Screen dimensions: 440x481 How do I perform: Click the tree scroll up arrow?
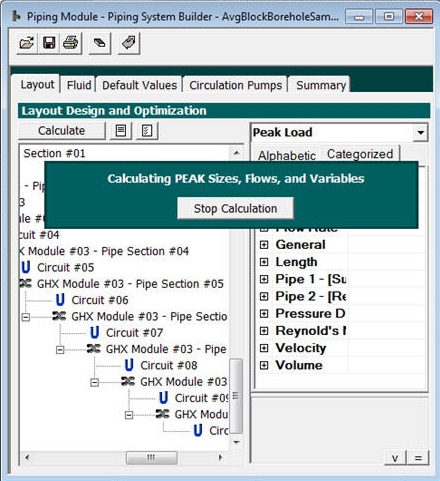236,153
